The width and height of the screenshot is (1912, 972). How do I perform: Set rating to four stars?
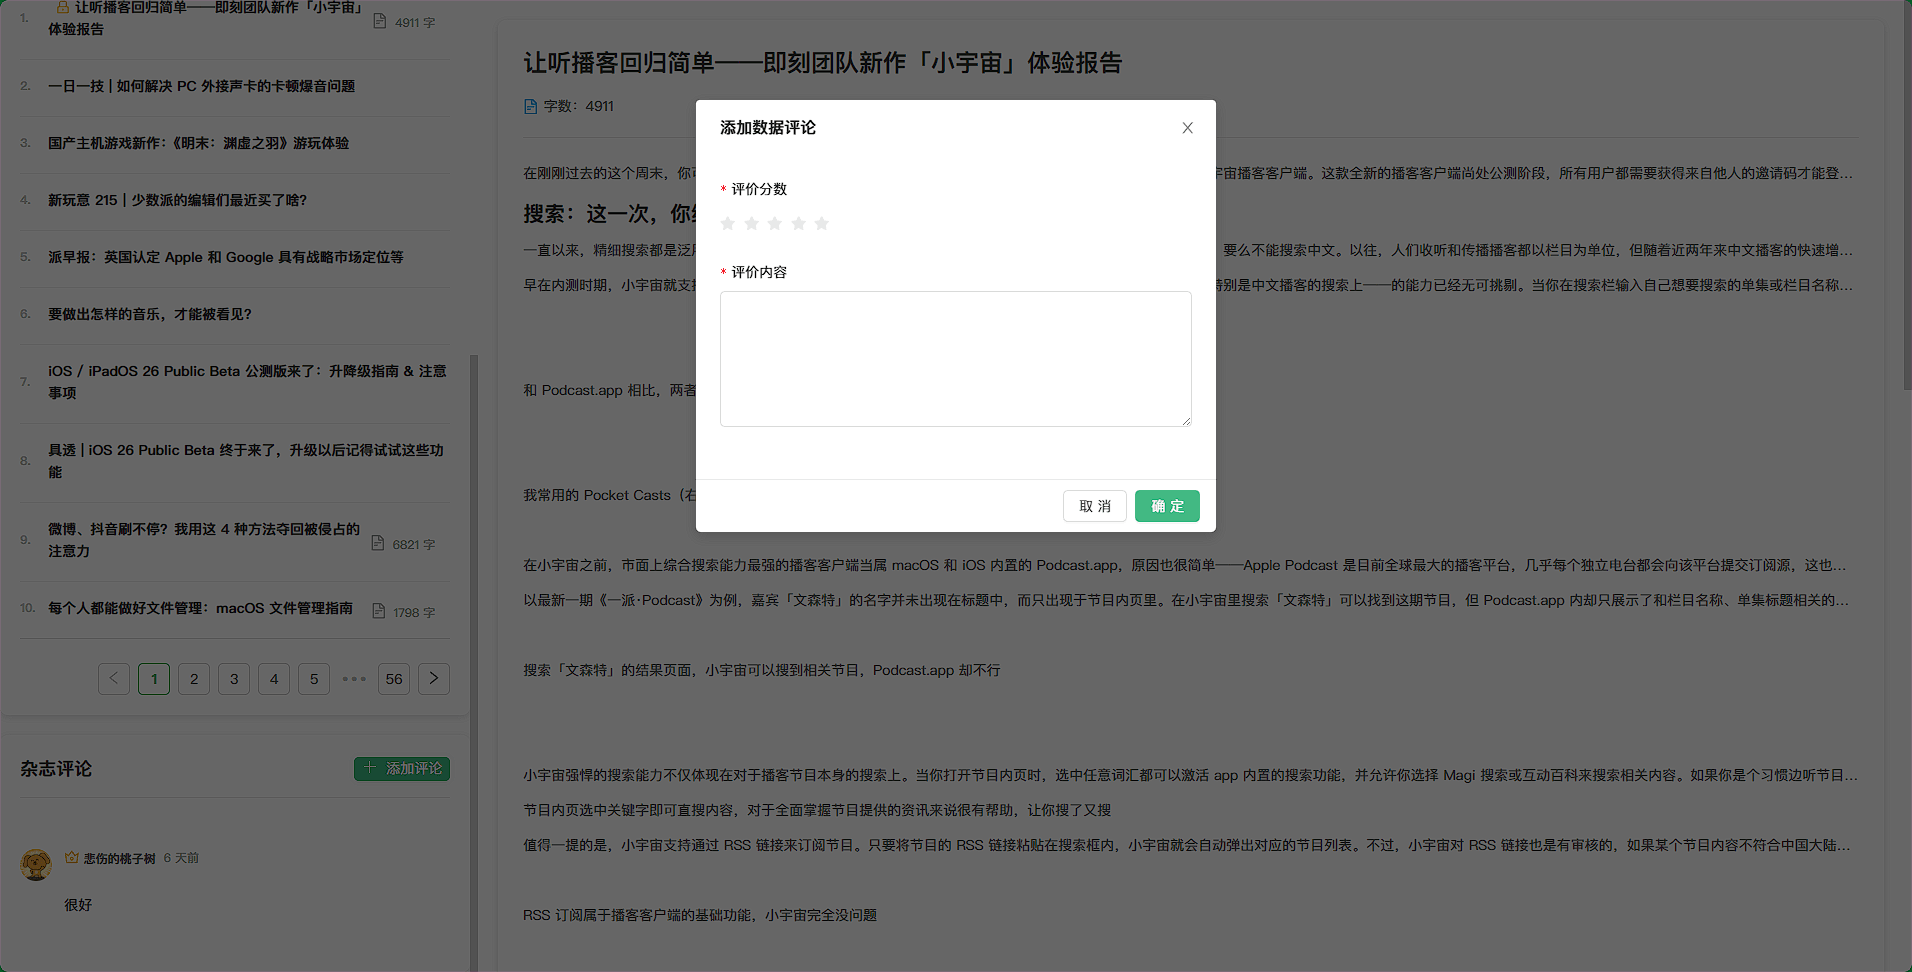point(798,223)
